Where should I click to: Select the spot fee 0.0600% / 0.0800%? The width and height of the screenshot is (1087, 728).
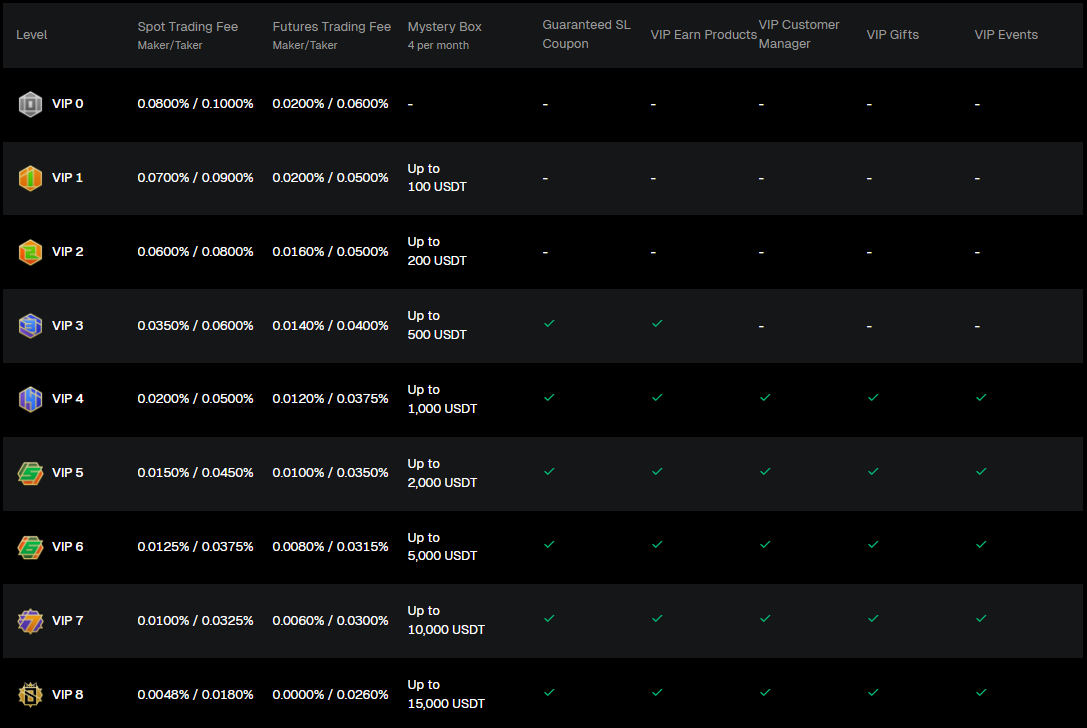click(x=195, y=252)
